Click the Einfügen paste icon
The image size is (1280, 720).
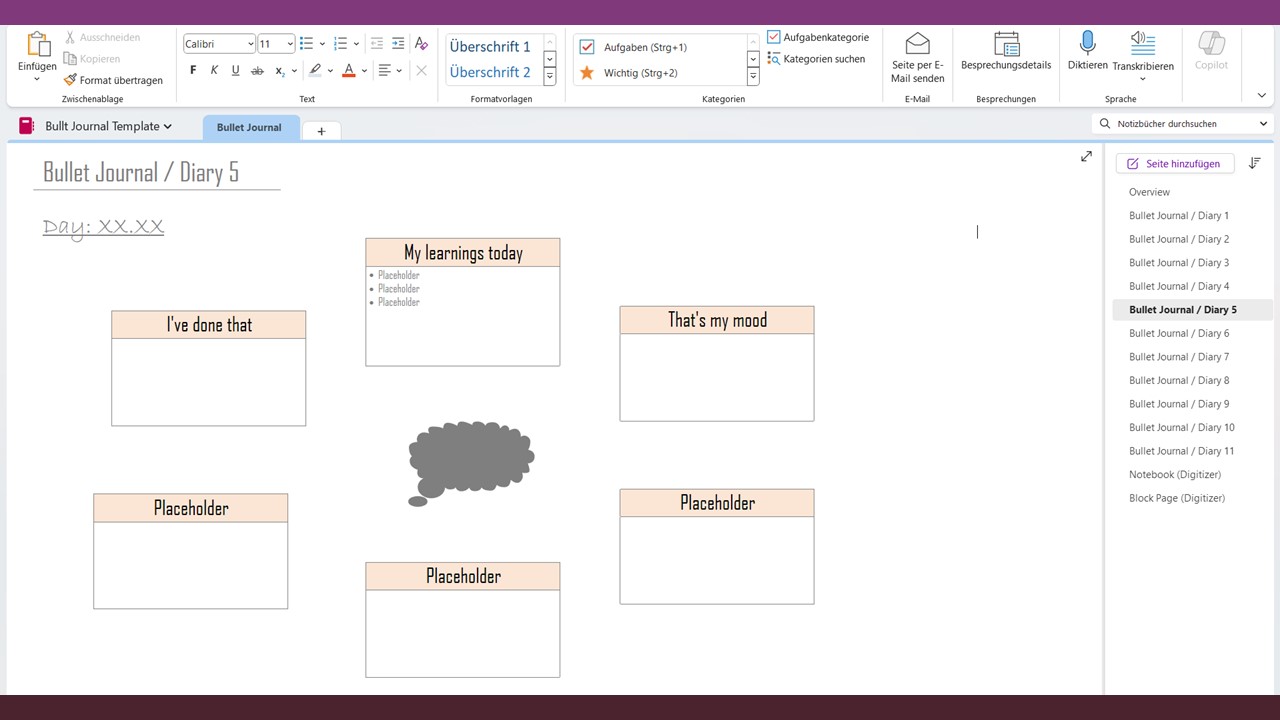38,45
